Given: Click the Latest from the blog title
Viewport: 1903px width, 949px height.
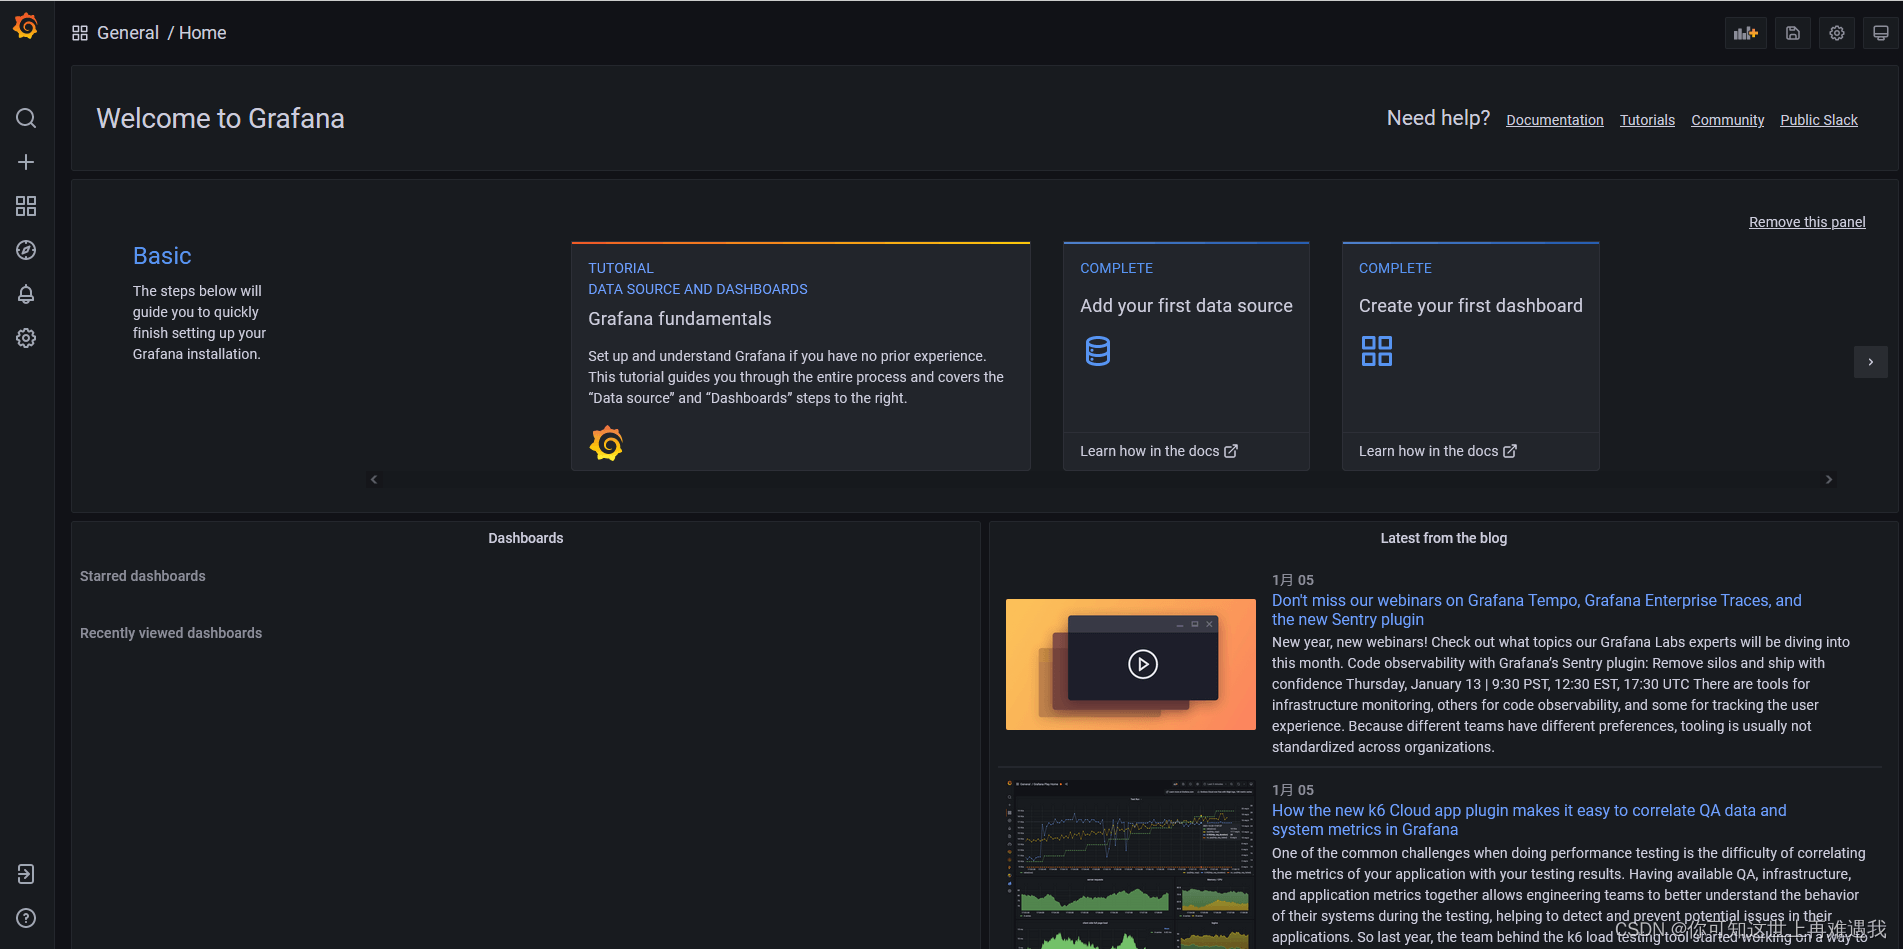Looking at the screenshot, I should (1444, 538).
